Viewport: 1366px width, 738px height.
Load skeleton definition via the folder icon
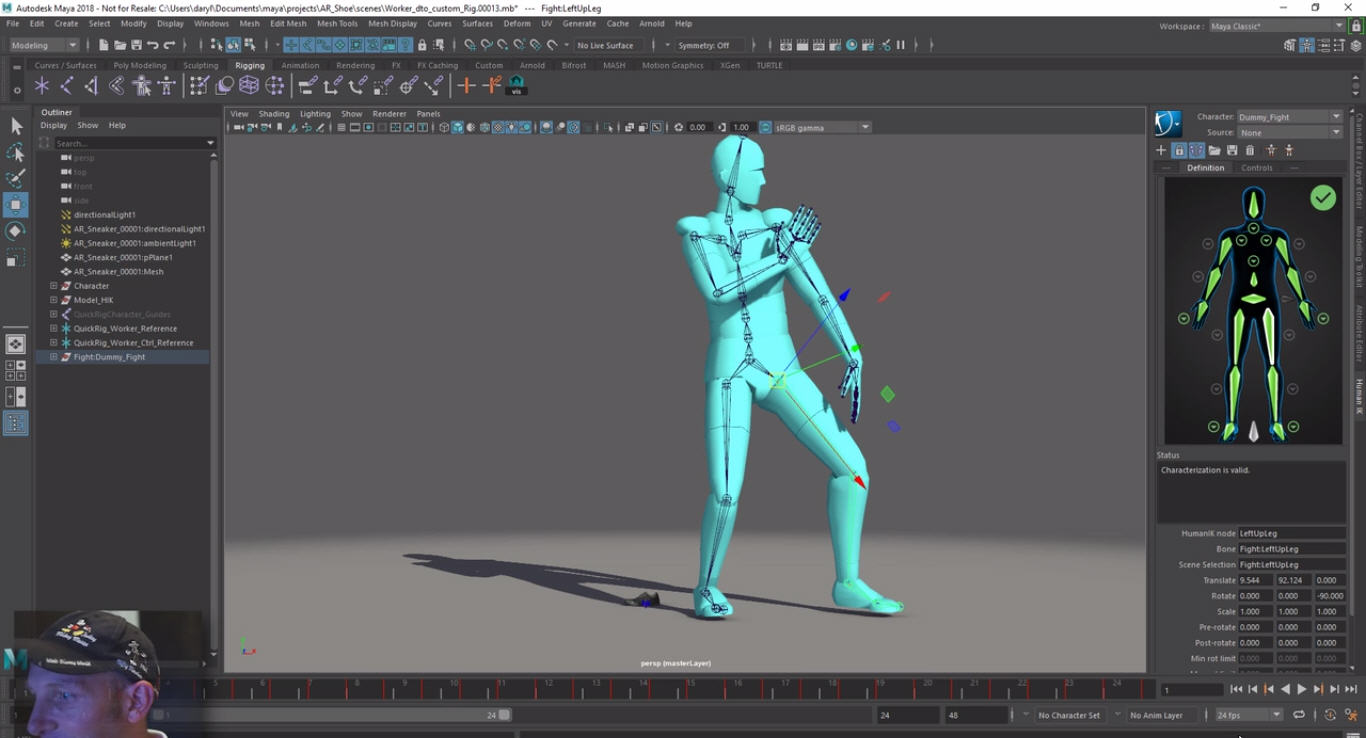pyautogui.click(x=1214, y=150)
